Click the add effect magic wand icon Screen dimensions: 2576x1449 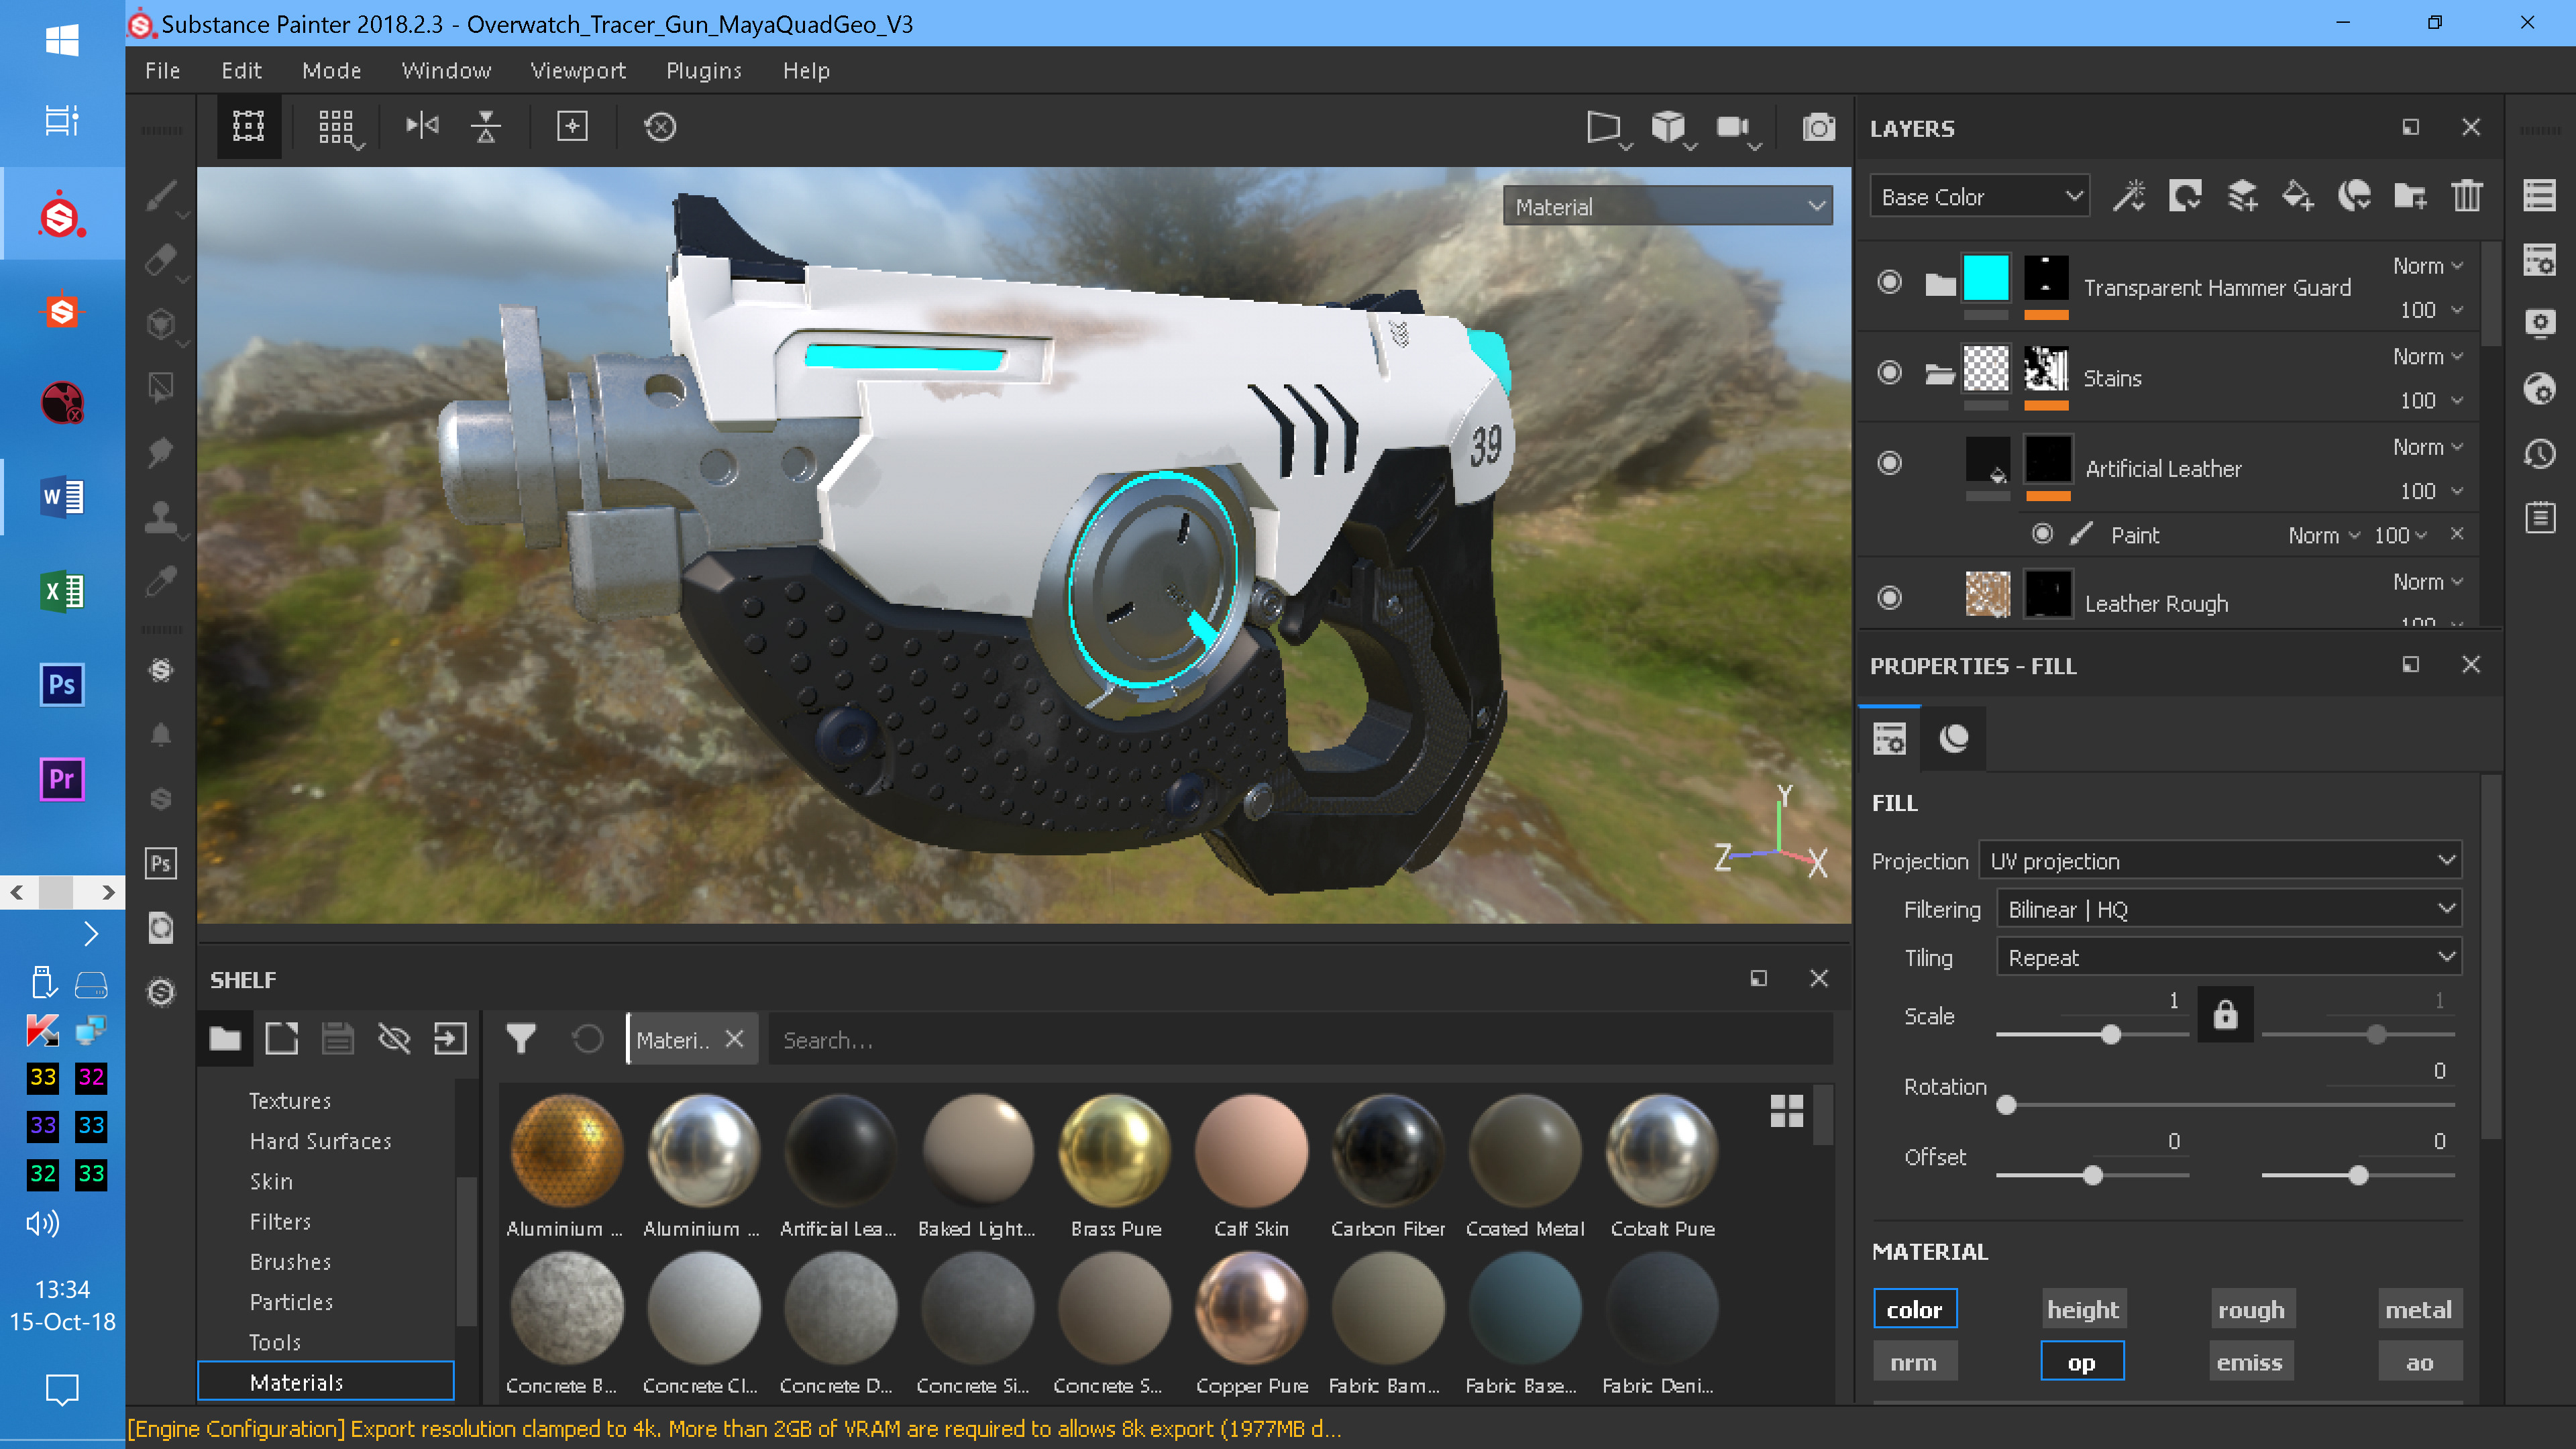pos(2129,195)
